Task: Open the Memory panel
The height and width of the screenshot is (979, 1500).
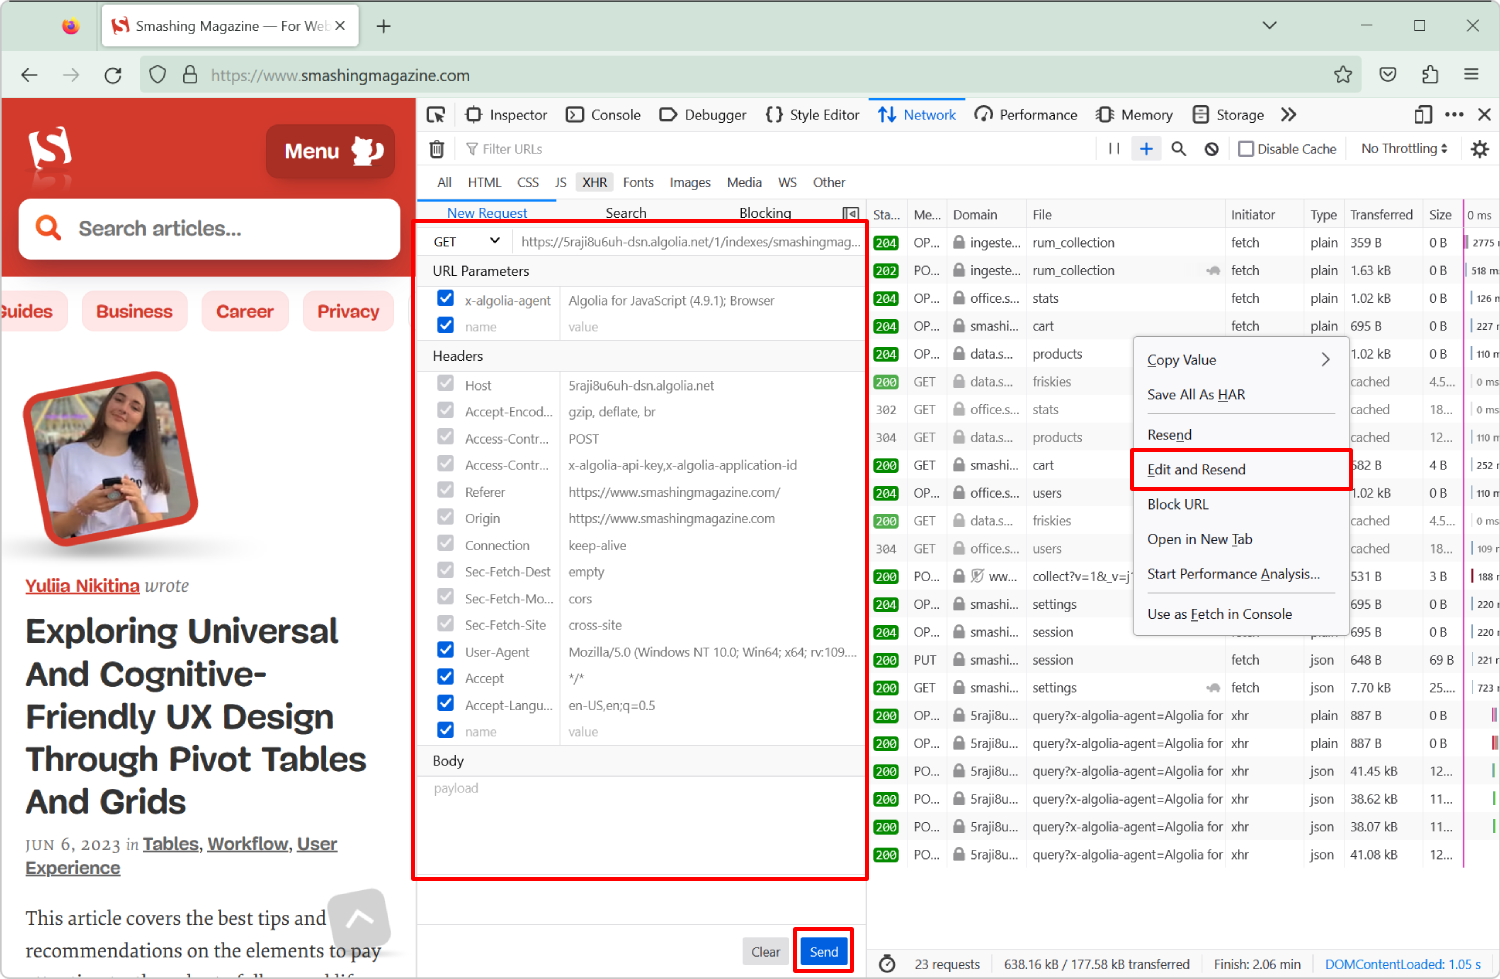Action: 1135,114
